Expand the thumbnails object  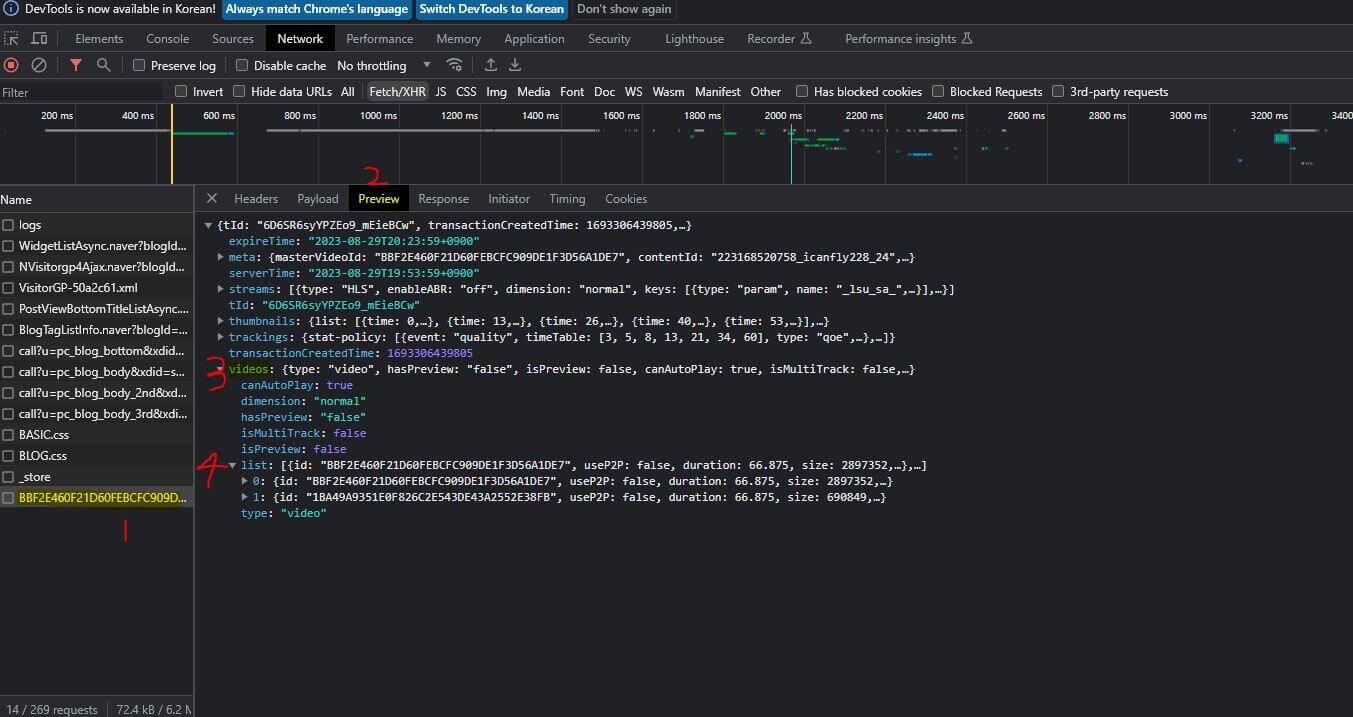click(x=221, y=321)
